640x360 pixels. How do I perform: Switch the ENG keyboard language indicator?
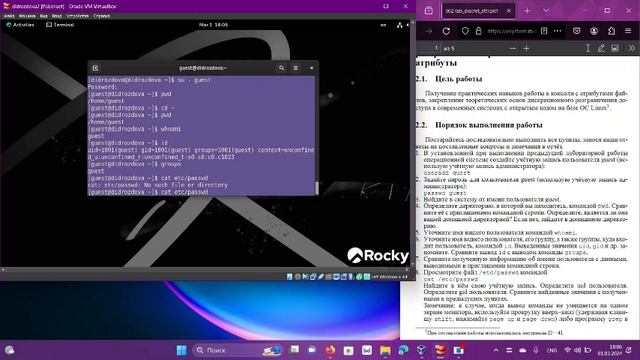pos(552,350)
